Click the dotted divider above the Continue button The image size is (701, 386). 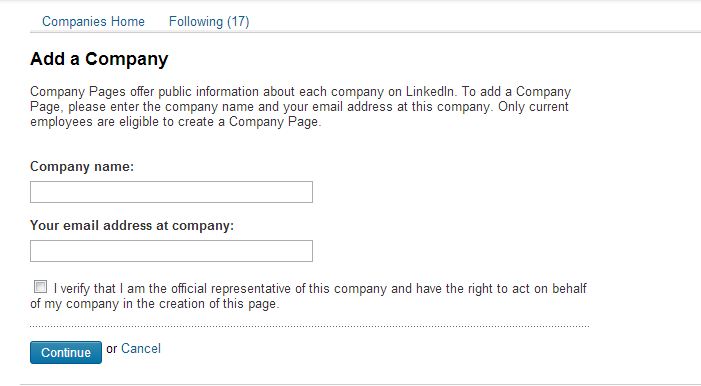[x=309, y=327]
